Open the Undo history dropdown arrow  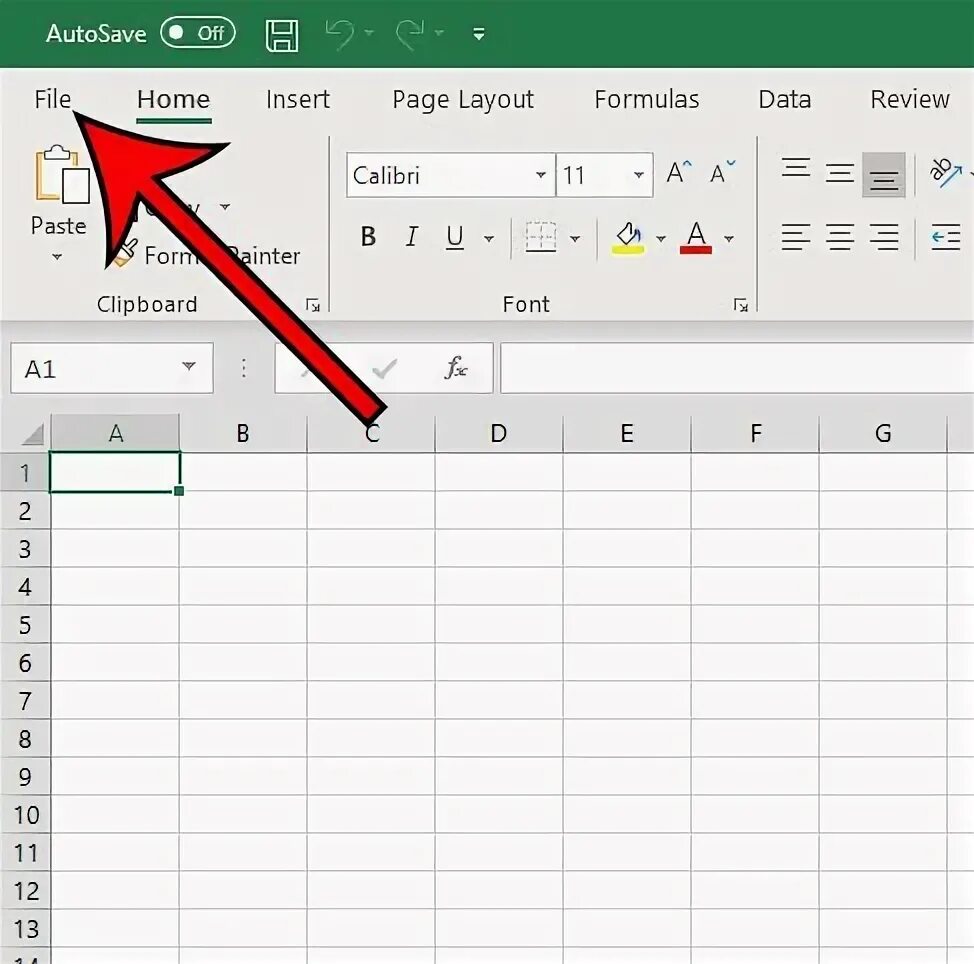[370, 32]
